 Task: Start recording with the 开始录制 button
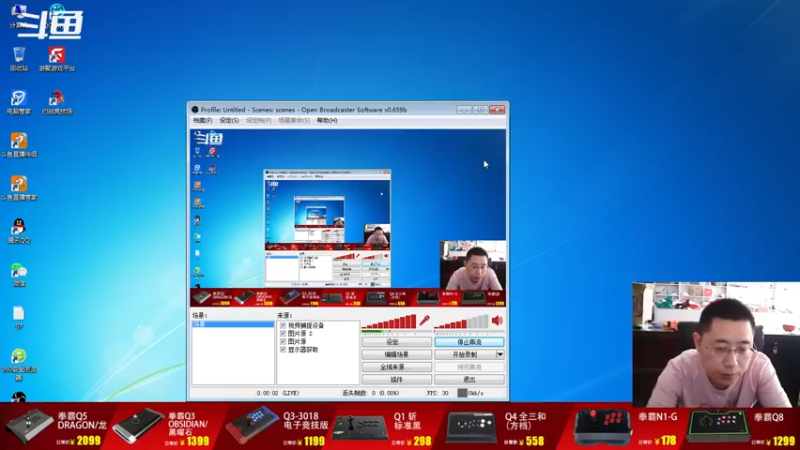point(465,355)
